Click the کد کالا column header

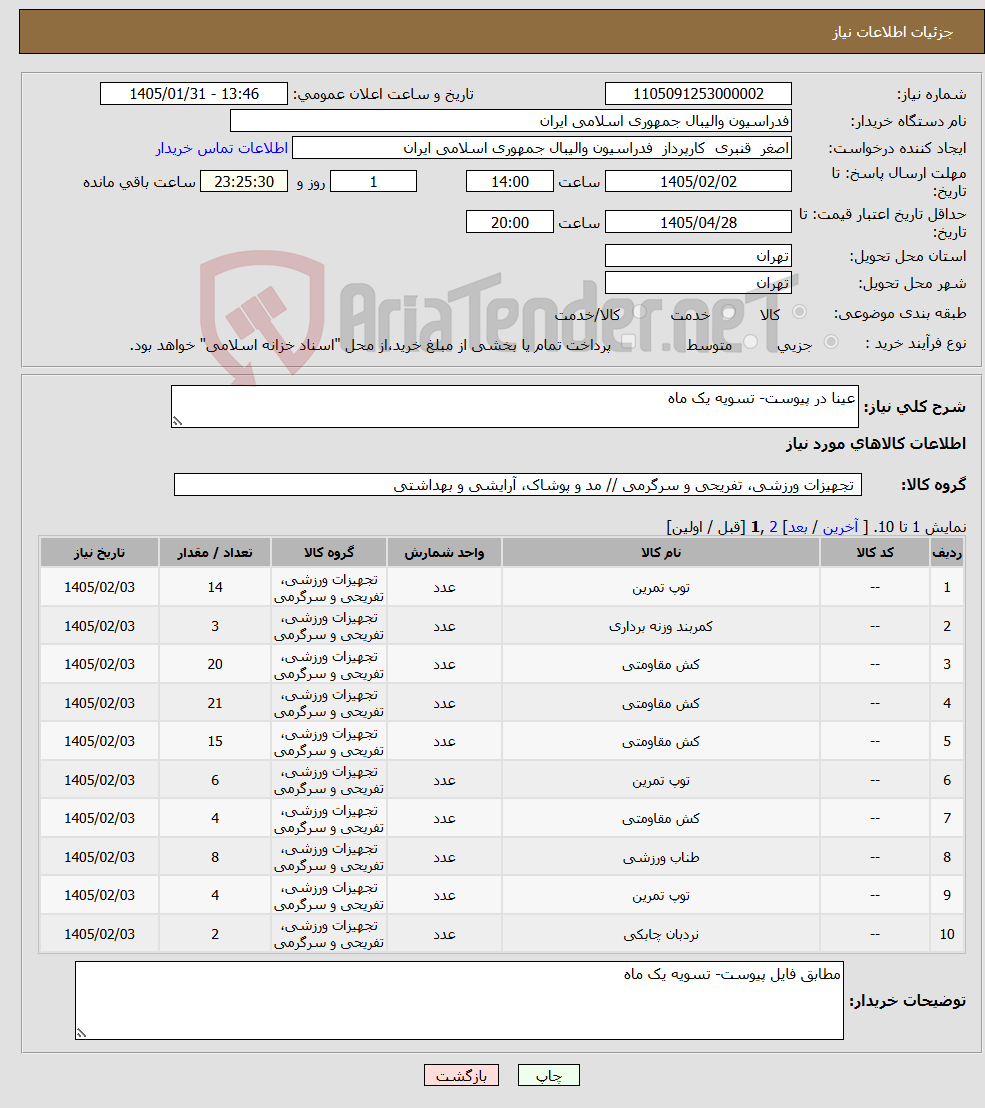[875, 553]
